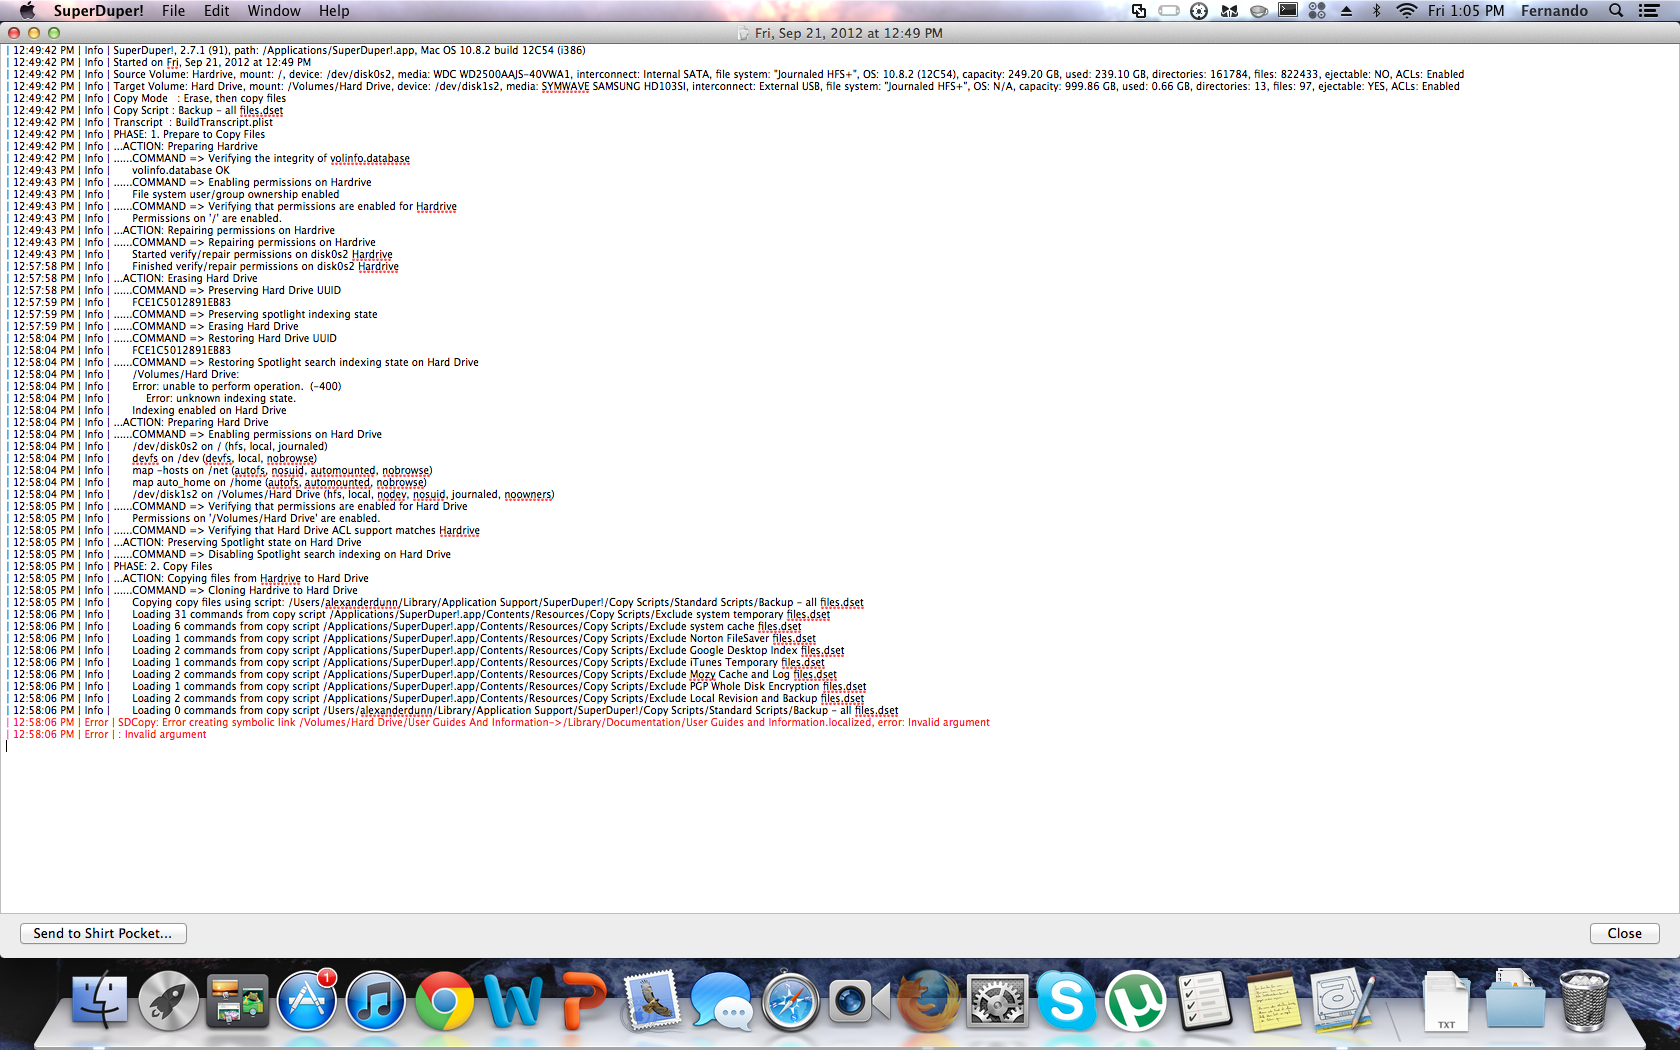Zoom the log window with green button

coord(54,33)
